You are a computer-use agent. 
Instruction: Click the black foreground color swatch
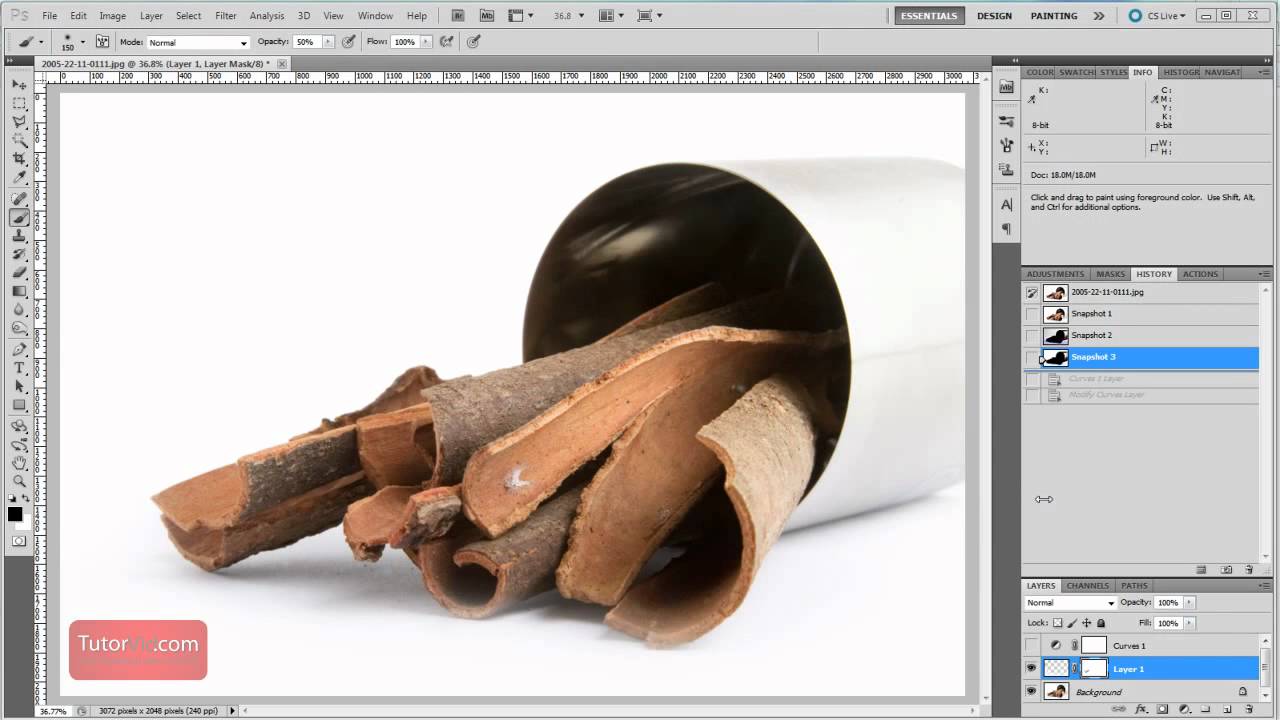[x=15, y=514]
